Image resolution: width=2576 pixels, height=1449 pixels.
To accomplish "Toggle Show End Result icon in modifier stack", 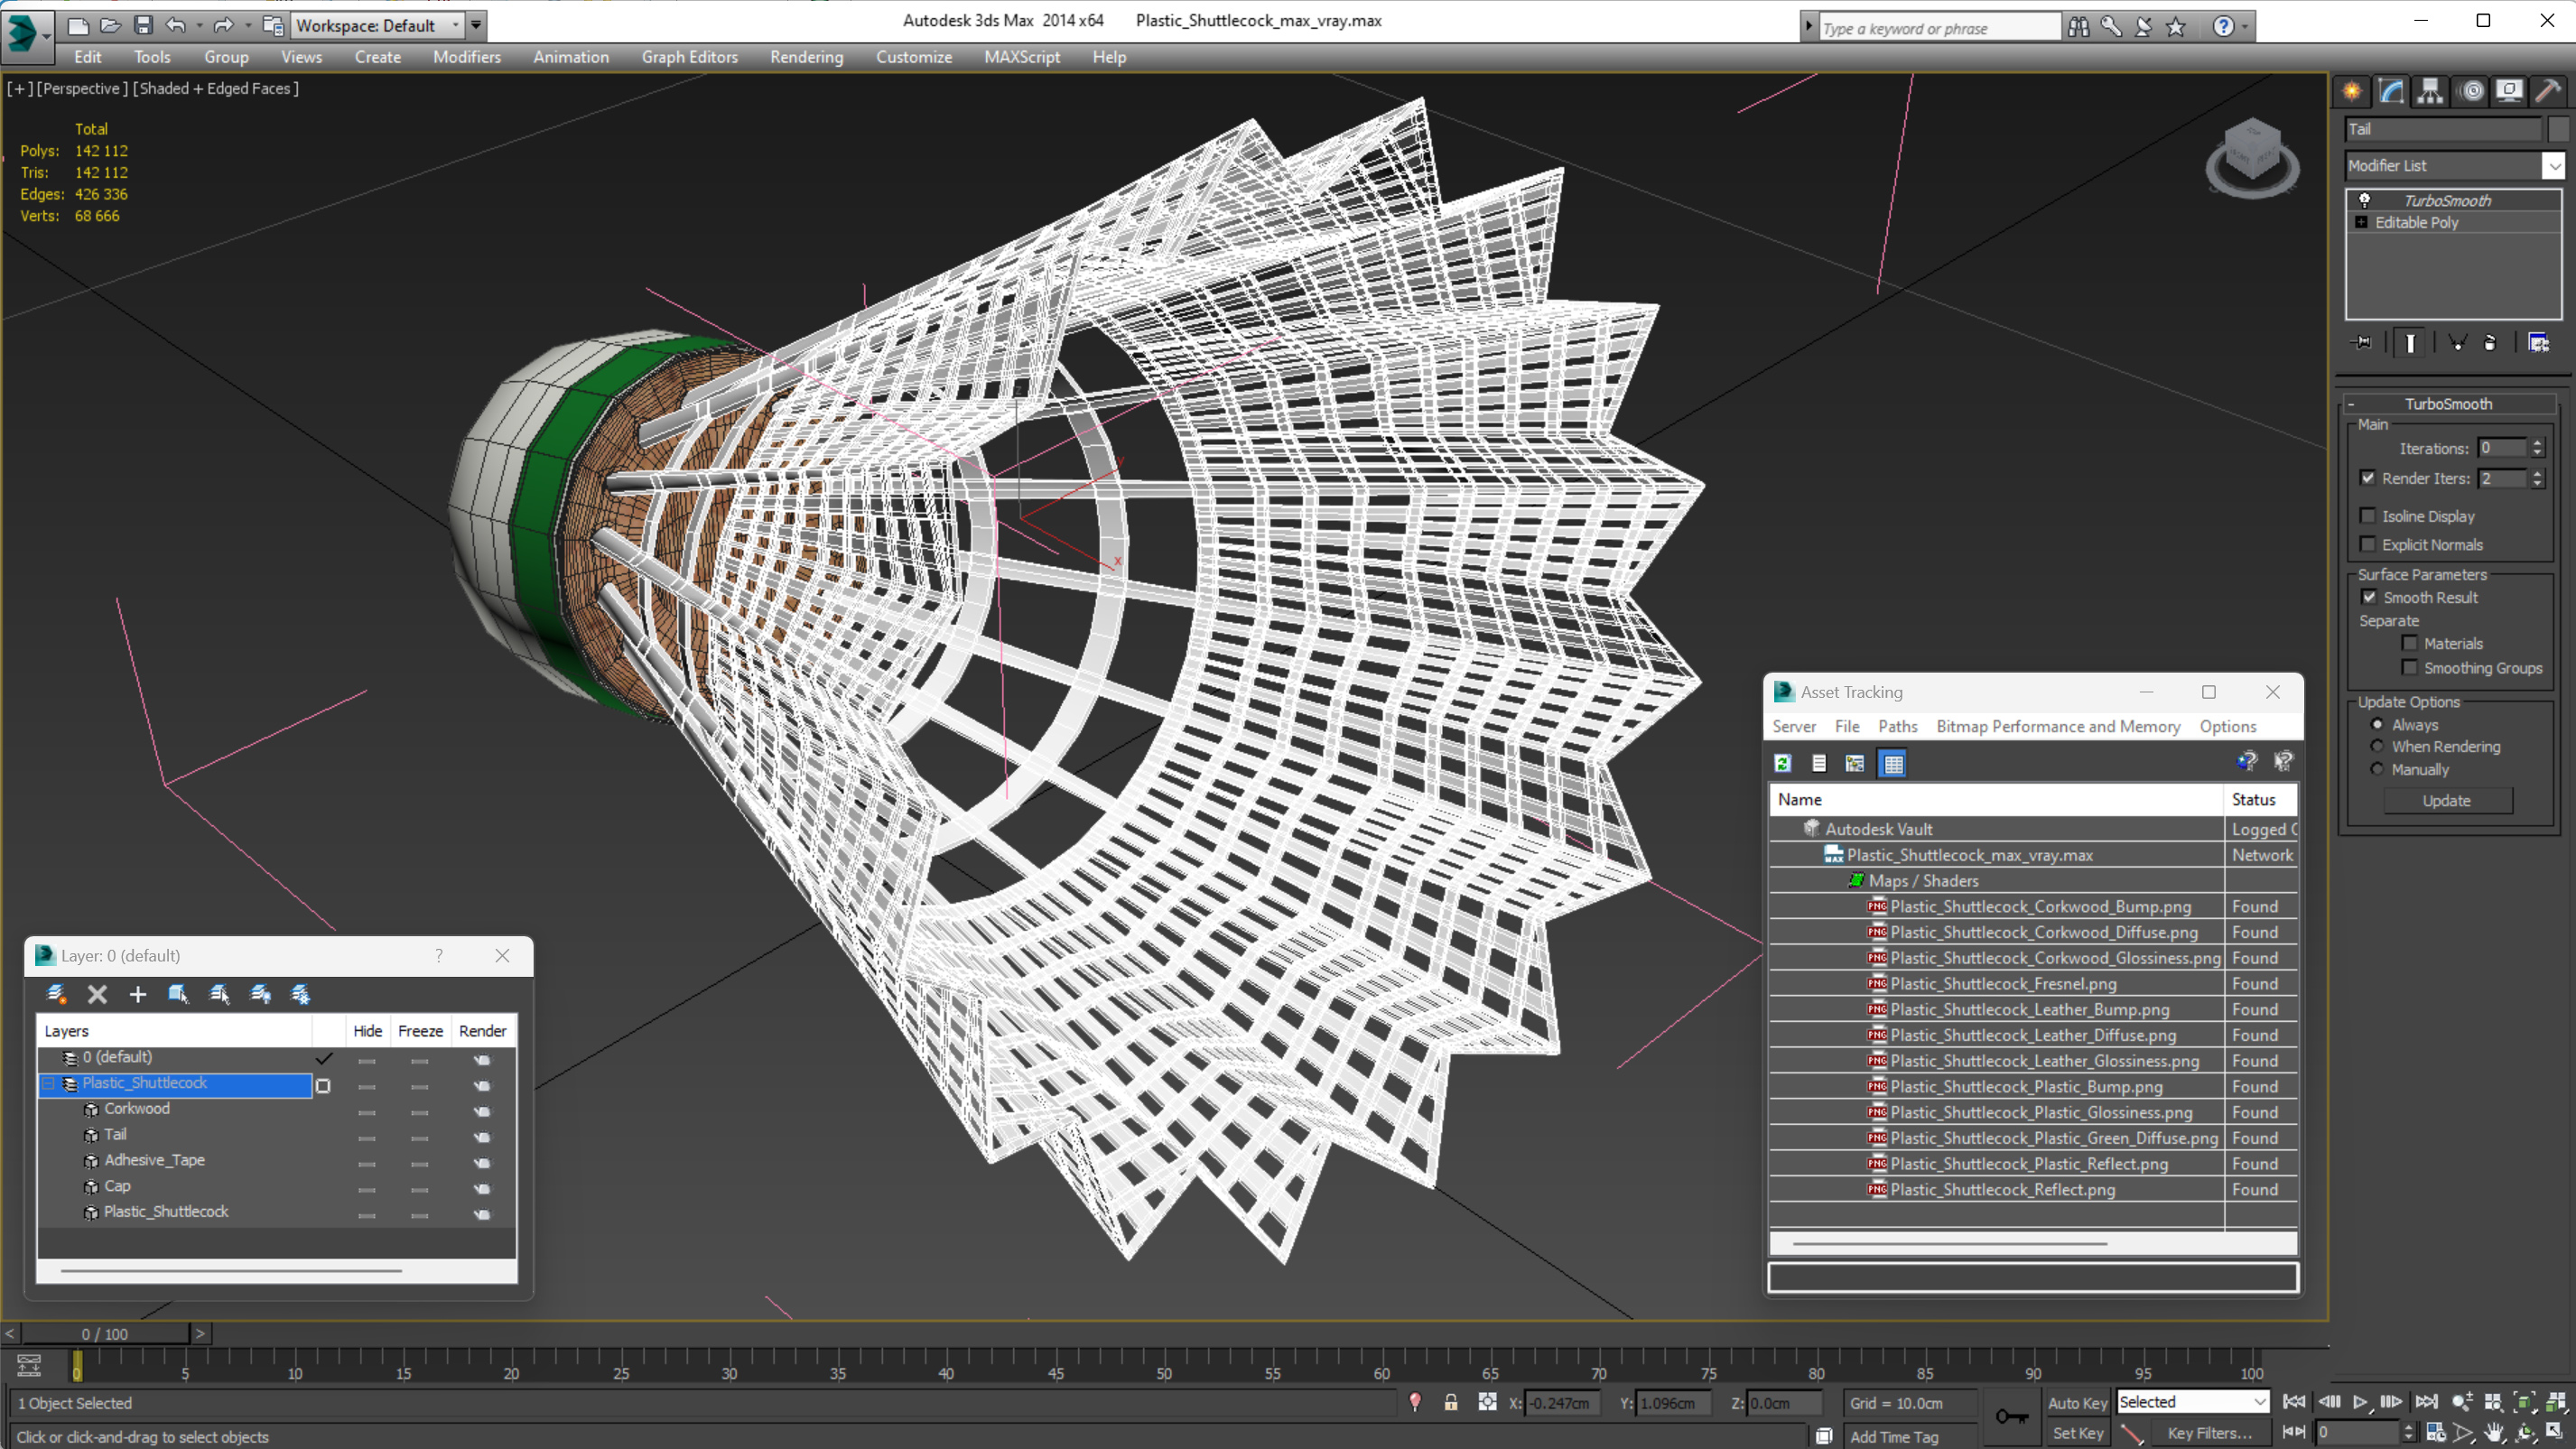I will [2410, 343].
